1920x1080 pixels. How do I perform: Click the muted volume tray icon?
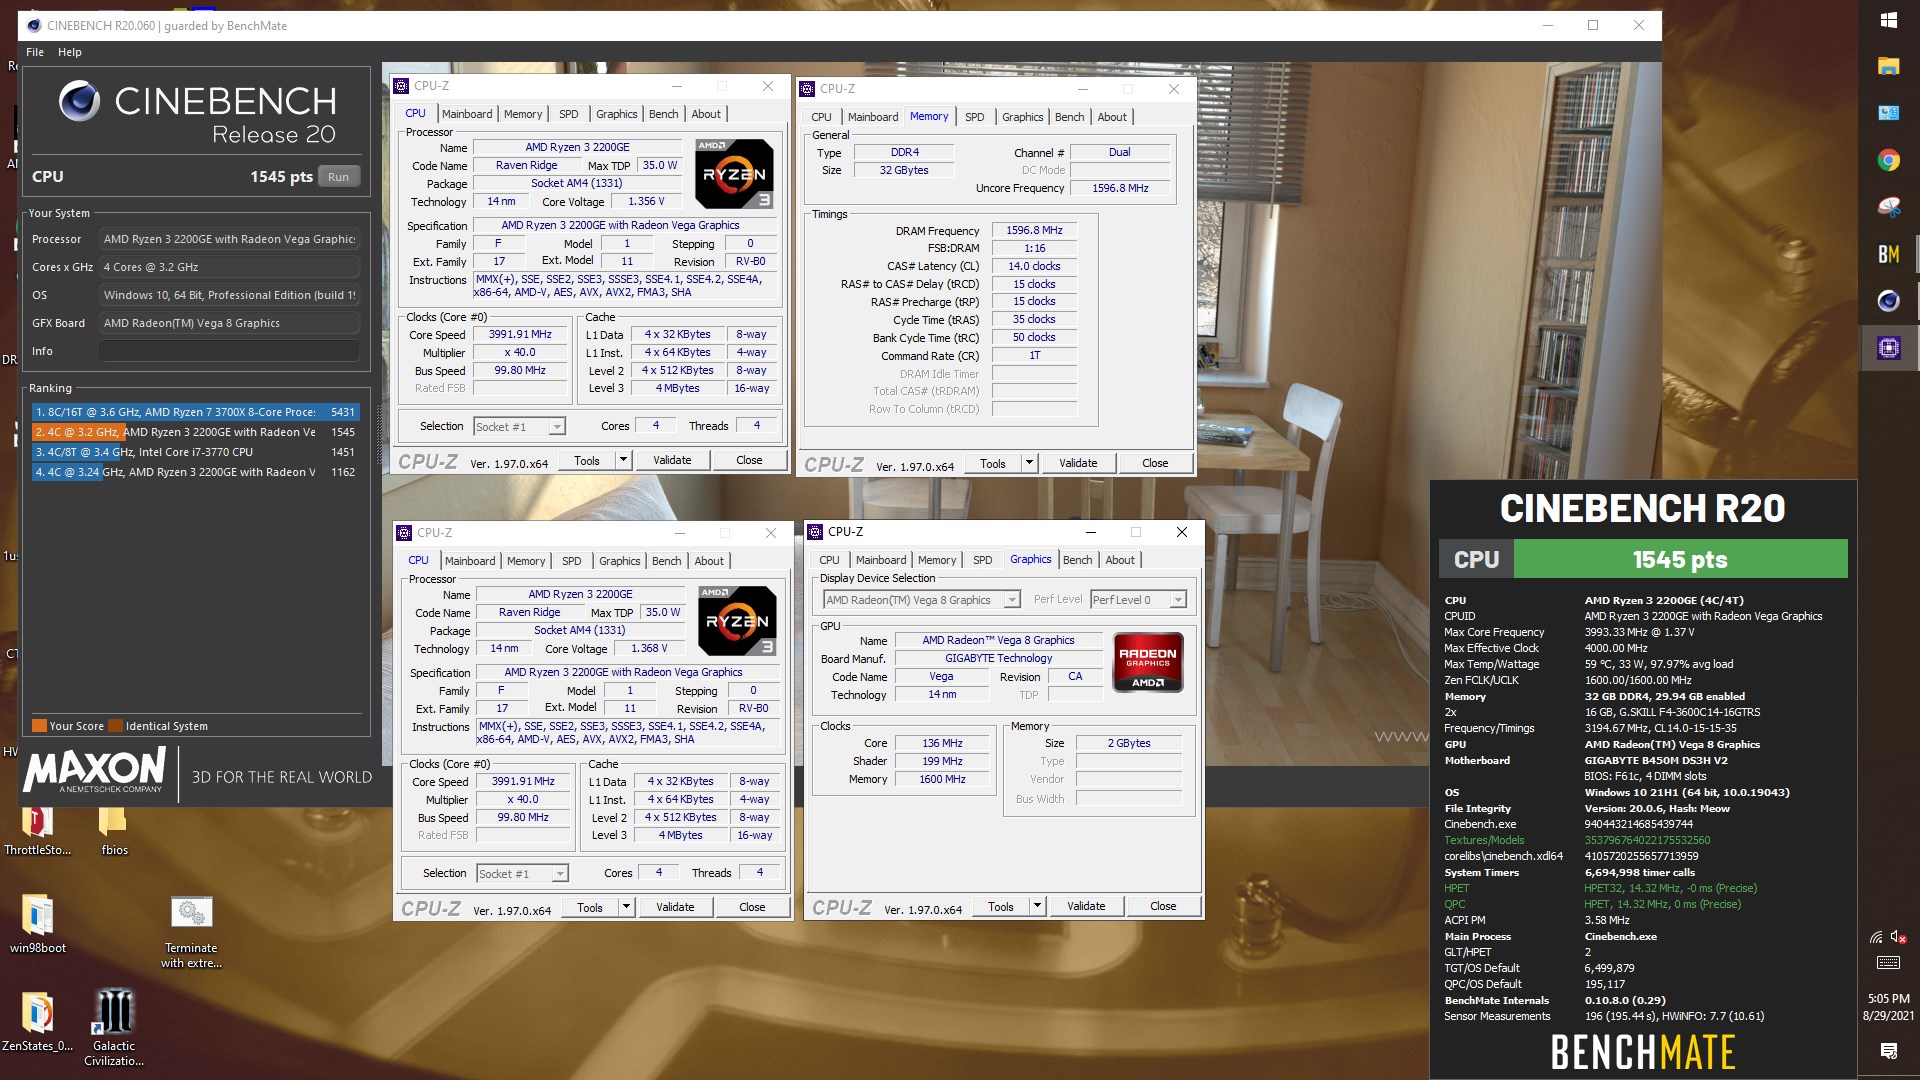[1899, 937]
